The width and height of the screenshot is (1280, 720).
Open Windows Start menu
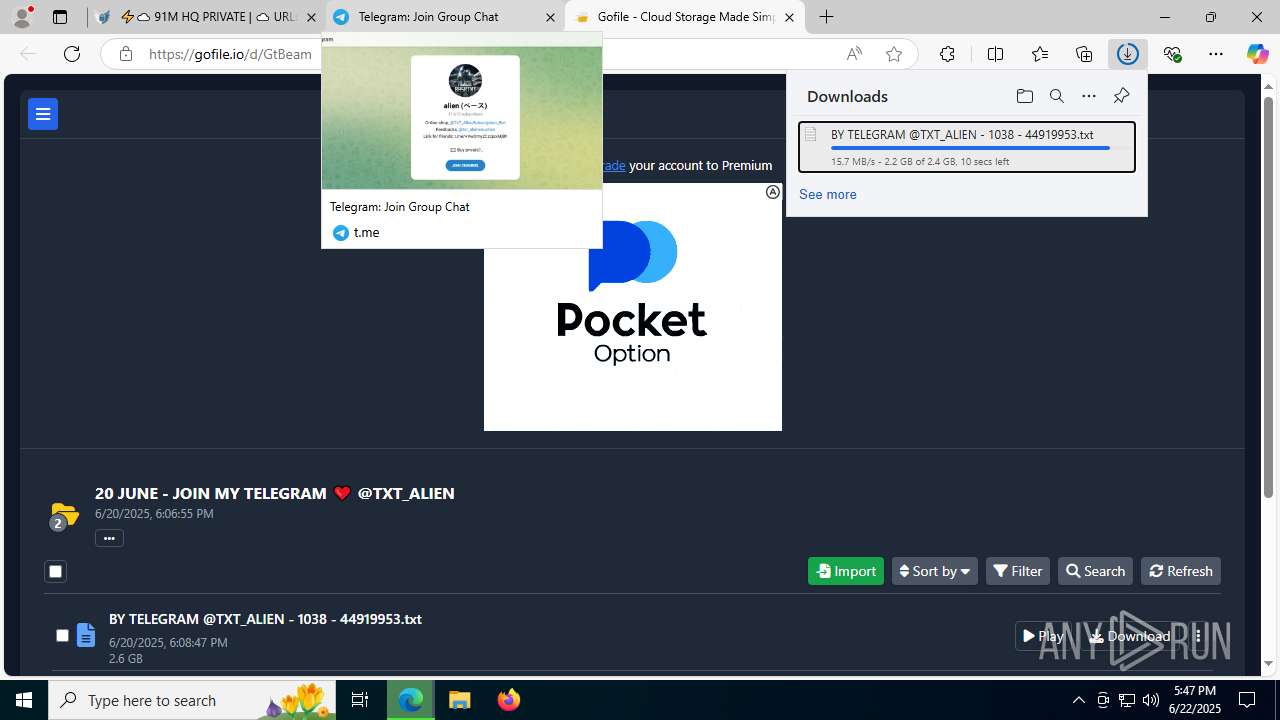(x=24, y=700)
